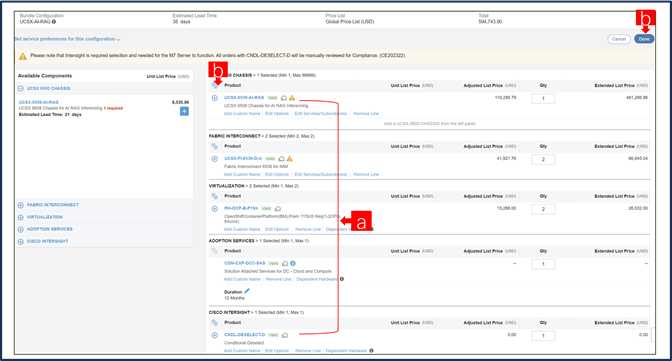Viewport: 672px width, 361px height.
Task: Click the pencil icon next to Duration
Action: click(247, 291)
